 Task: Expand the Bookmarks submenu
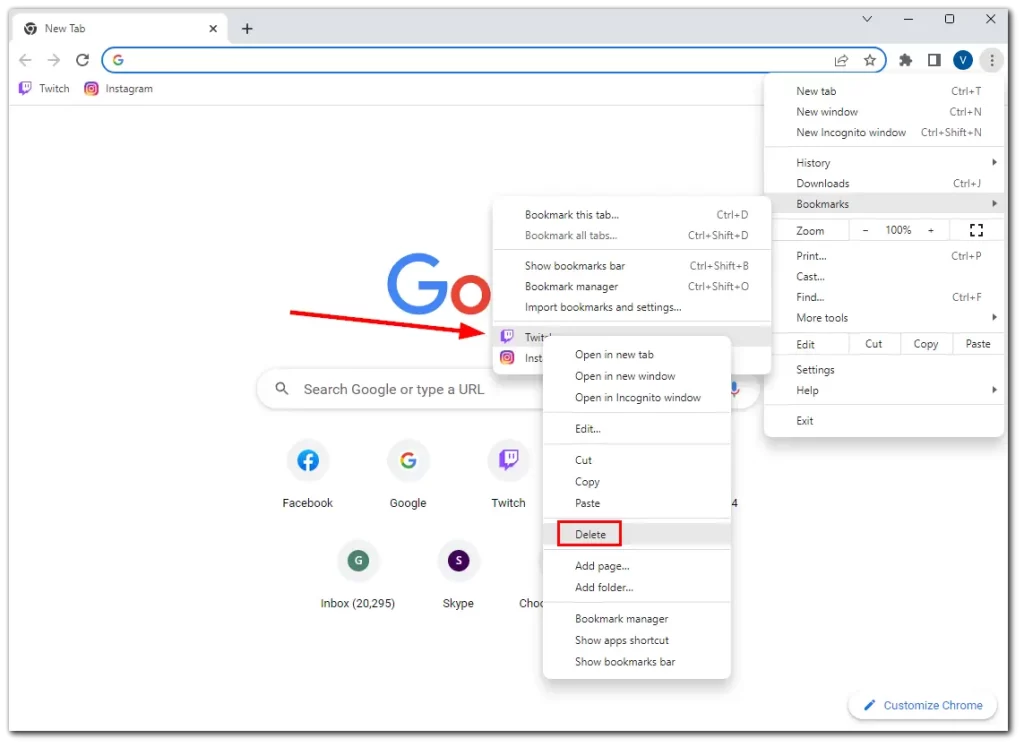(x=884, y=204)
